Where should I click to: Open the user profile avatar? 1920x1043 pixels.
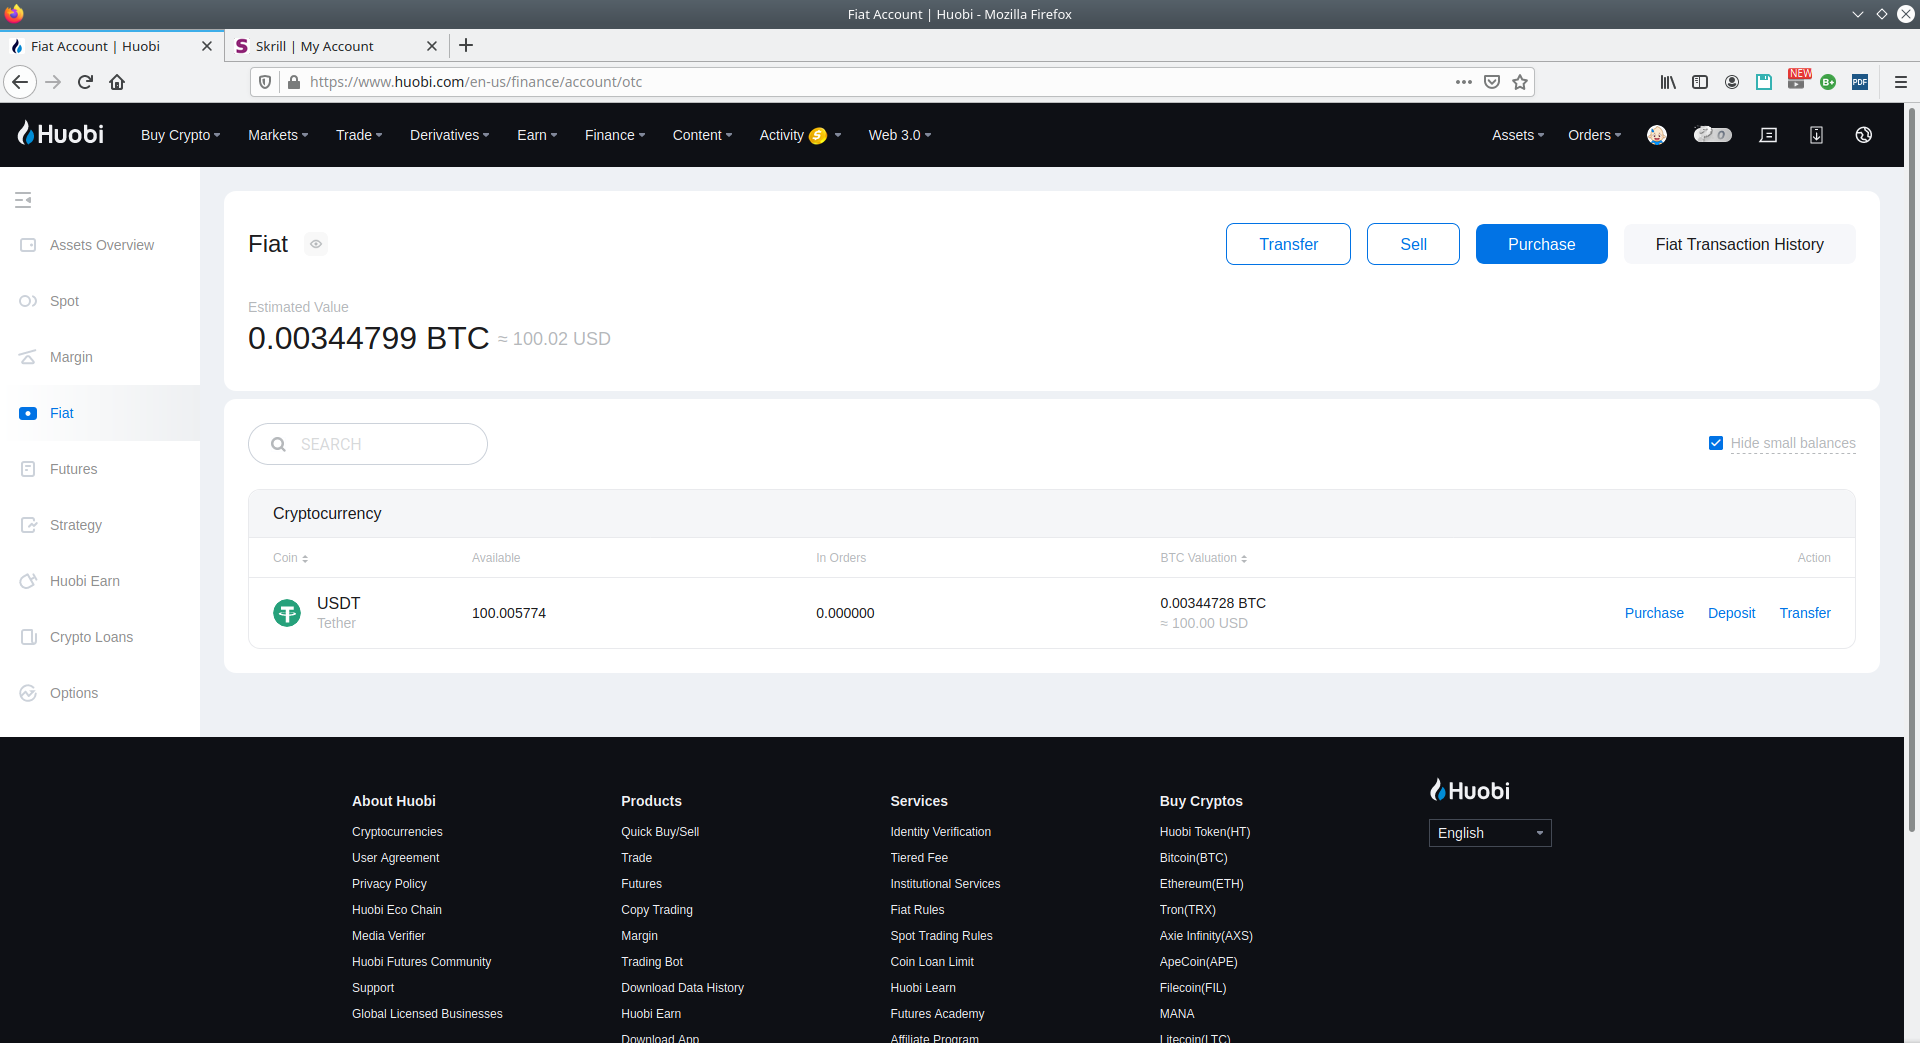coord(1657,135)
